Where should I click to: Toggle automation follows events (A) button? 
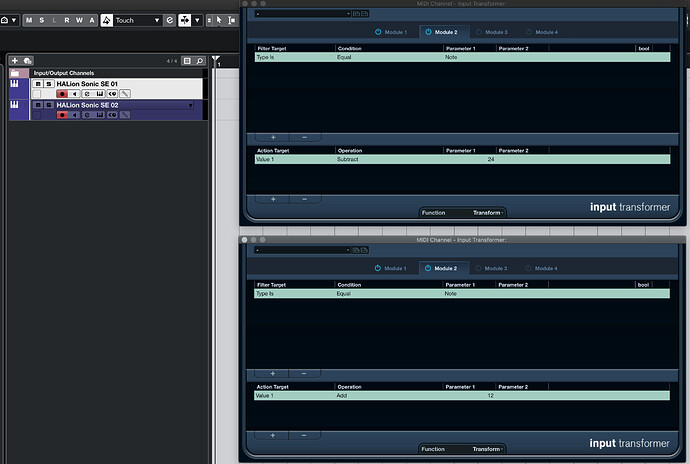92,20
